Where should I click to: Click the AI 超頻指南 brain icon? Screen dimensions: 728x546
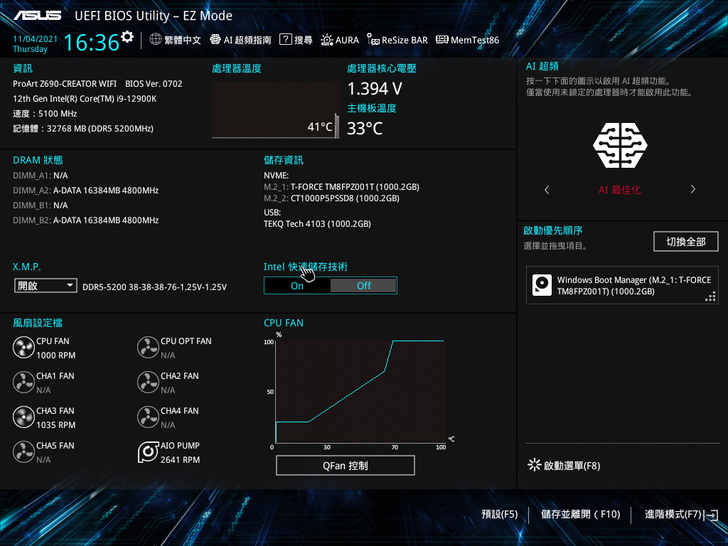[x=215, y=39]
